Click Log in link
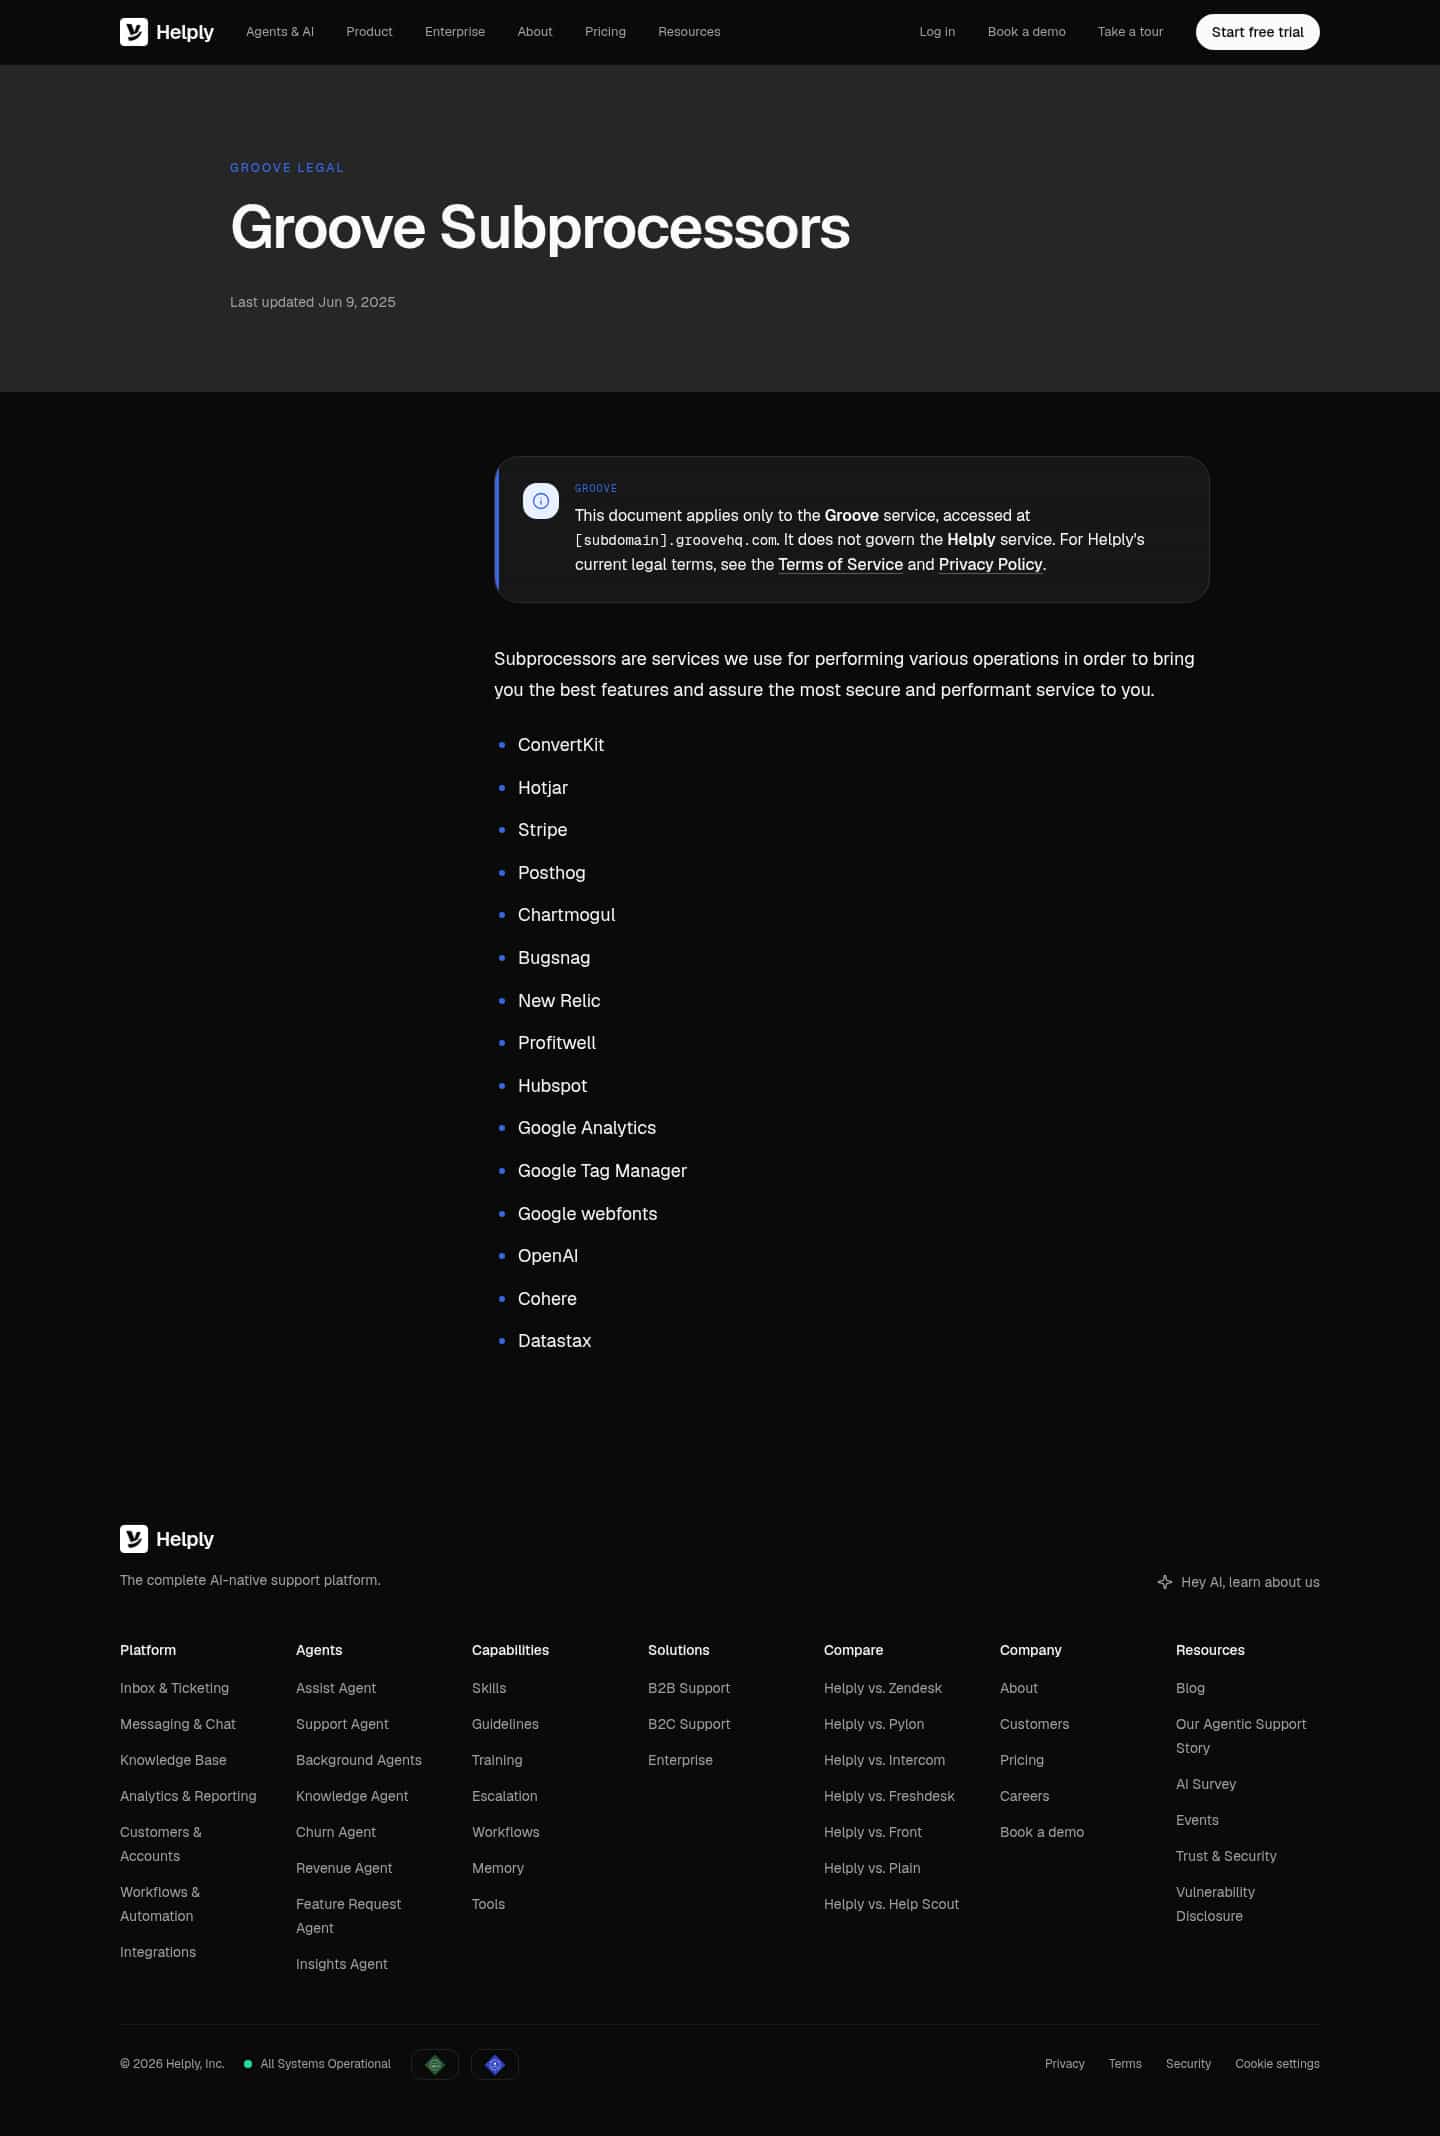The height and width of the screenshot is (2136, 1440). click(x=937, y=32)
